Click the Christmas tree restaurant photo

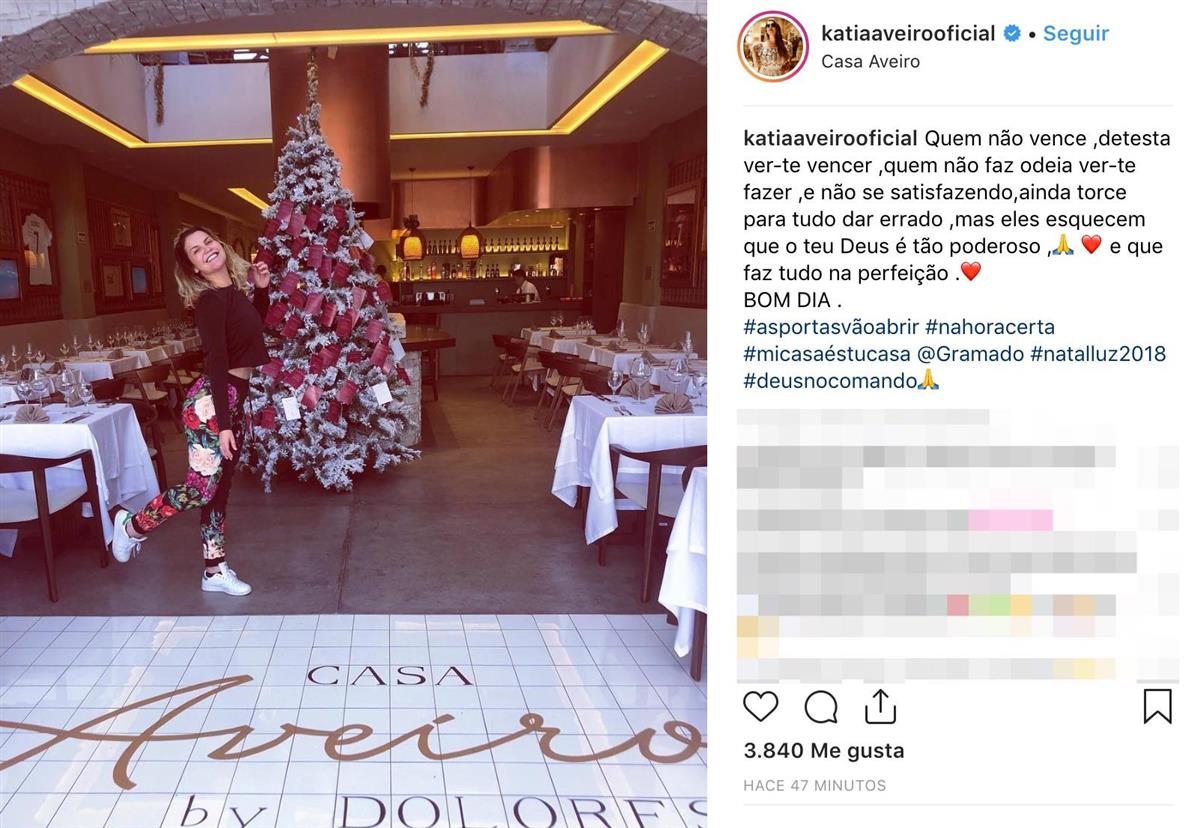[x=353, y=414]
